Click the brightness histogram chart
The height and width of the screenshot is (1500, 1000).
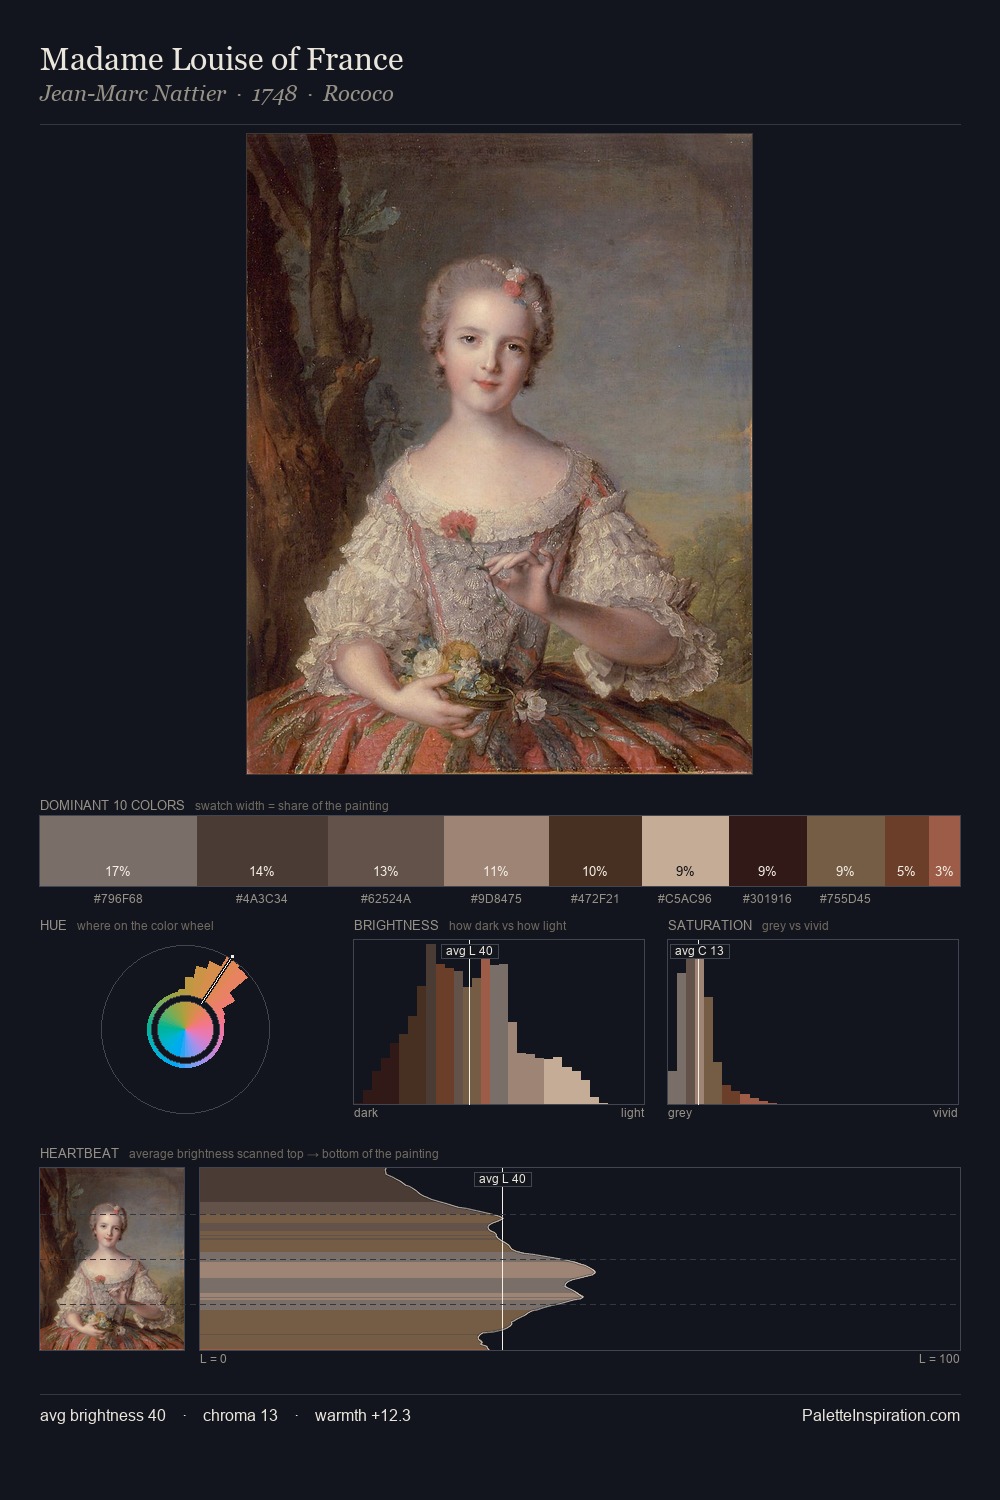pyautogui.click(x=499, y=1022)
